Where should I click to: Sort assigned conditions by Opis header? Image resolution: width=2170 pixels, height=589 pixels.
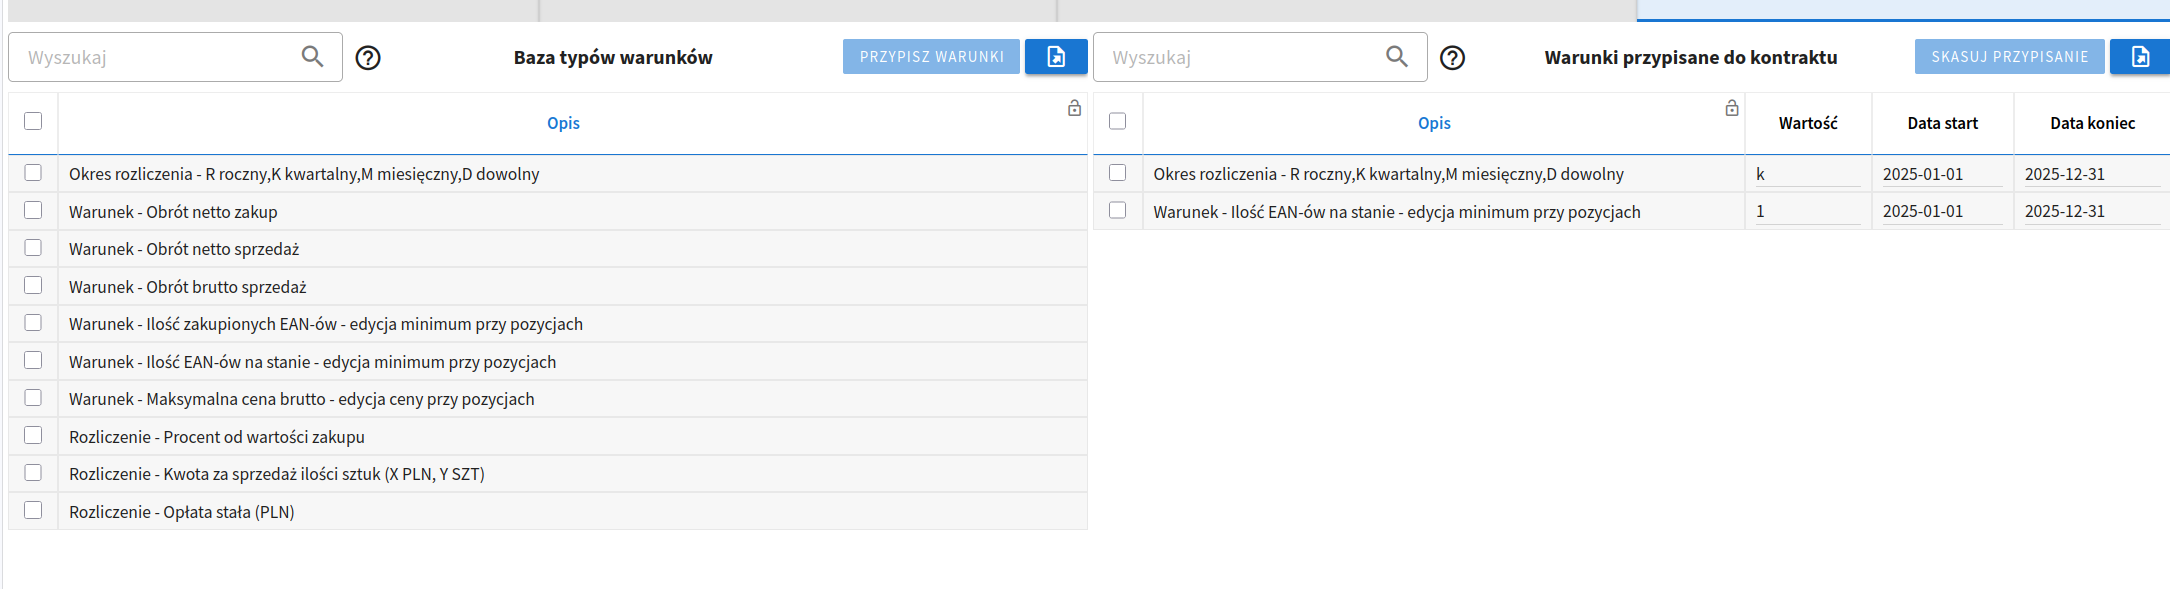[1433, 123]
